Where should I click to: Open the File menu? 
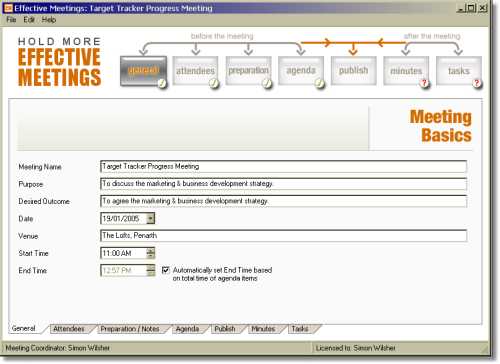coord(11,20)
